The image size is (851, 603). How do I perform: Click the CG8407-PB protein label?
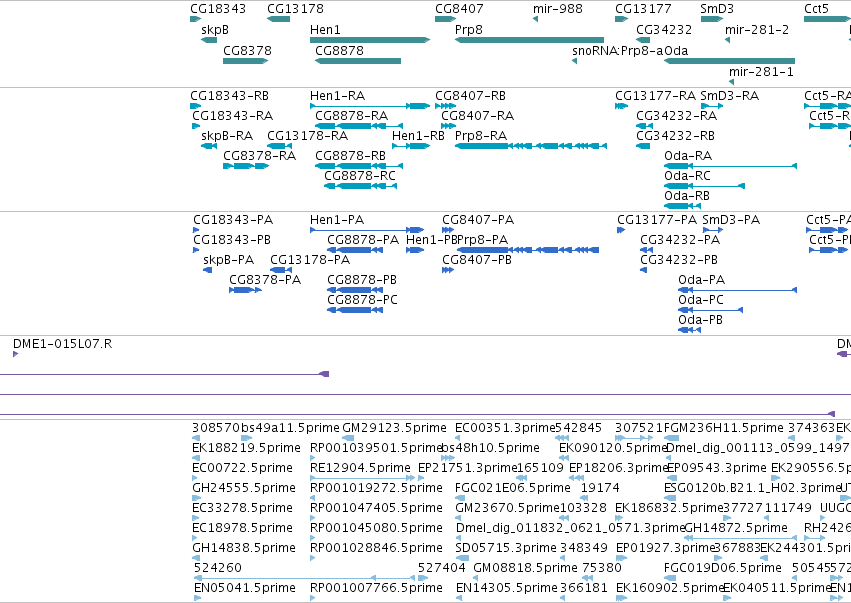point(477,260)
